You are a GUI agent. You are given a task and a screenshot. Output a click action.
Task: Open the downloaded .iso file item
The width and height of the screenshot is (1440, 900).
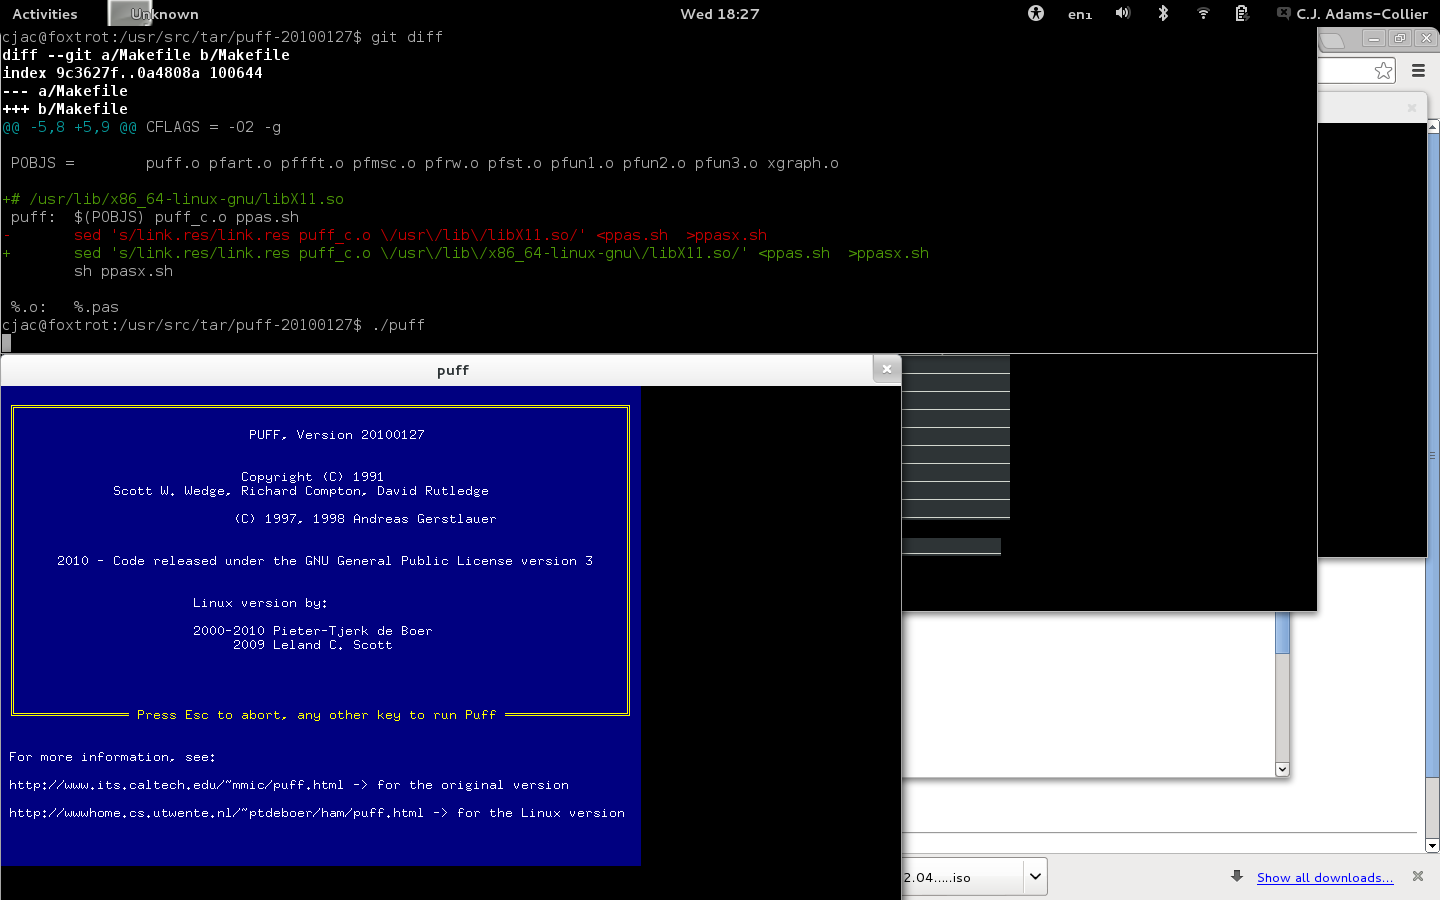960,877
